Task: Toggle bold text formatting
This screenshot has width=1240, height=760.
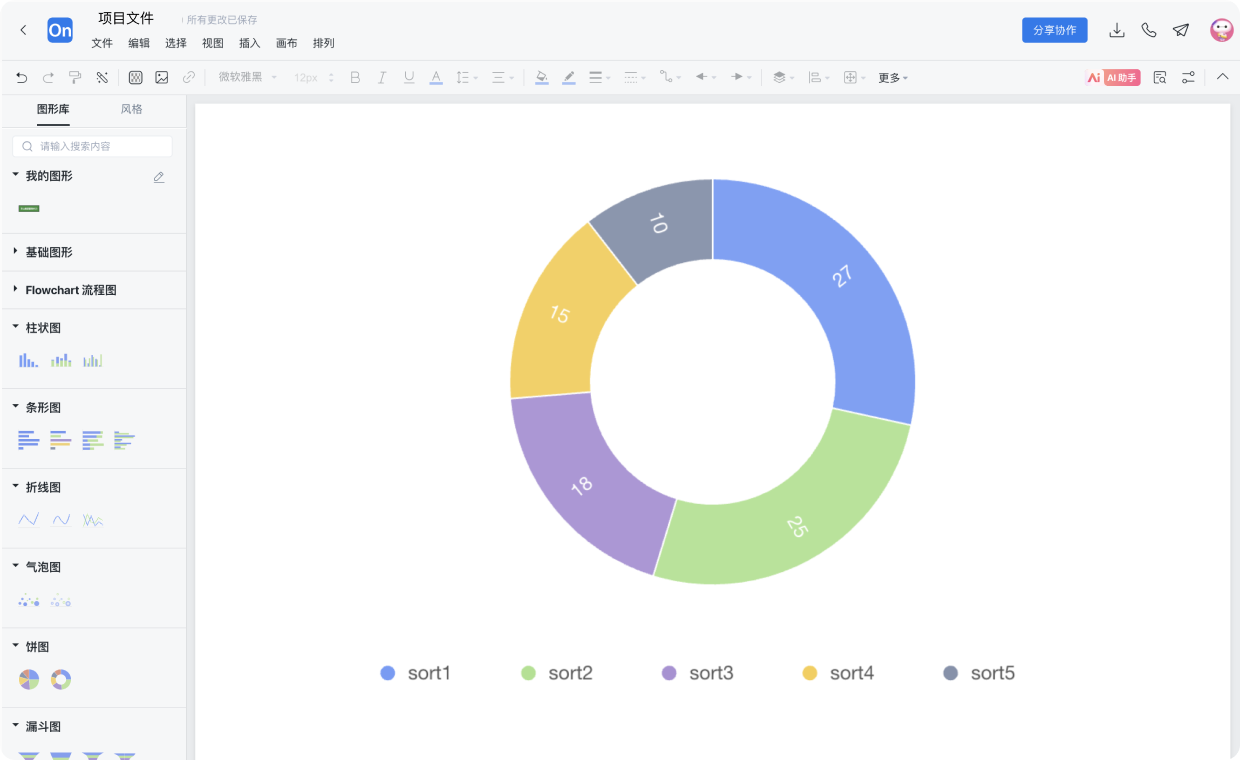Action: coord(355,77)
